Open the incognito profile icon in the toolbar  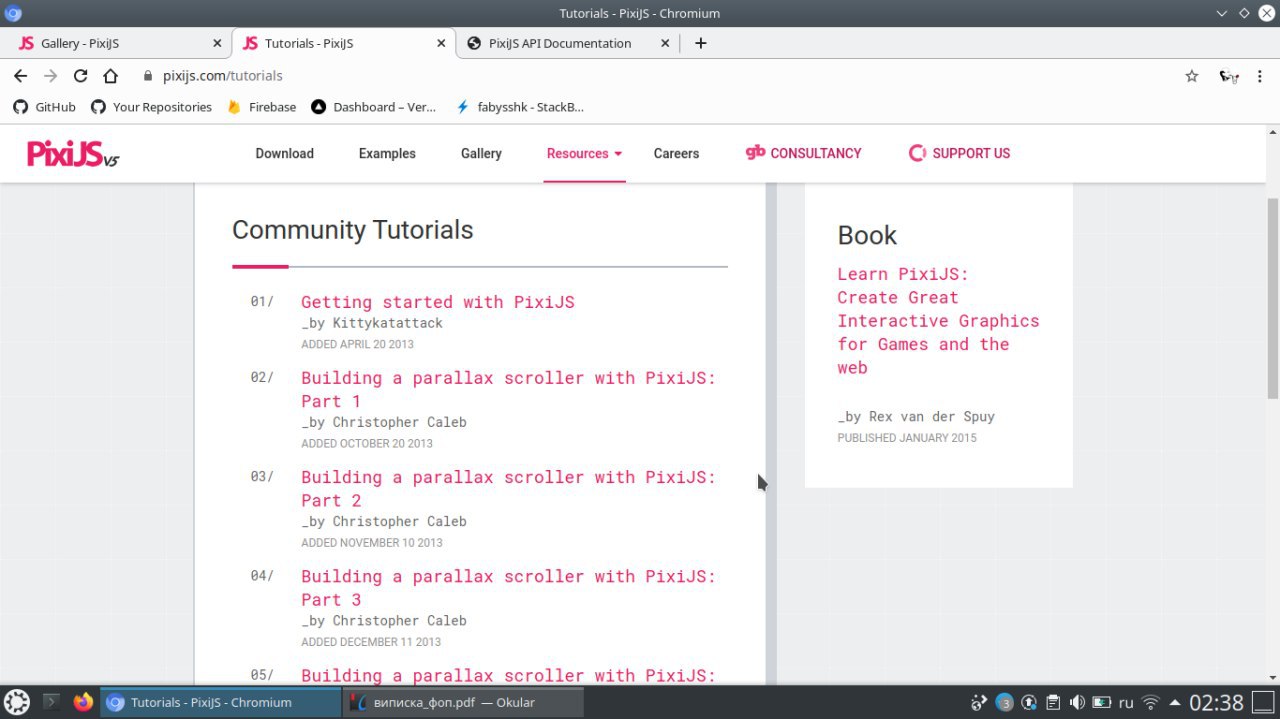1229,76
